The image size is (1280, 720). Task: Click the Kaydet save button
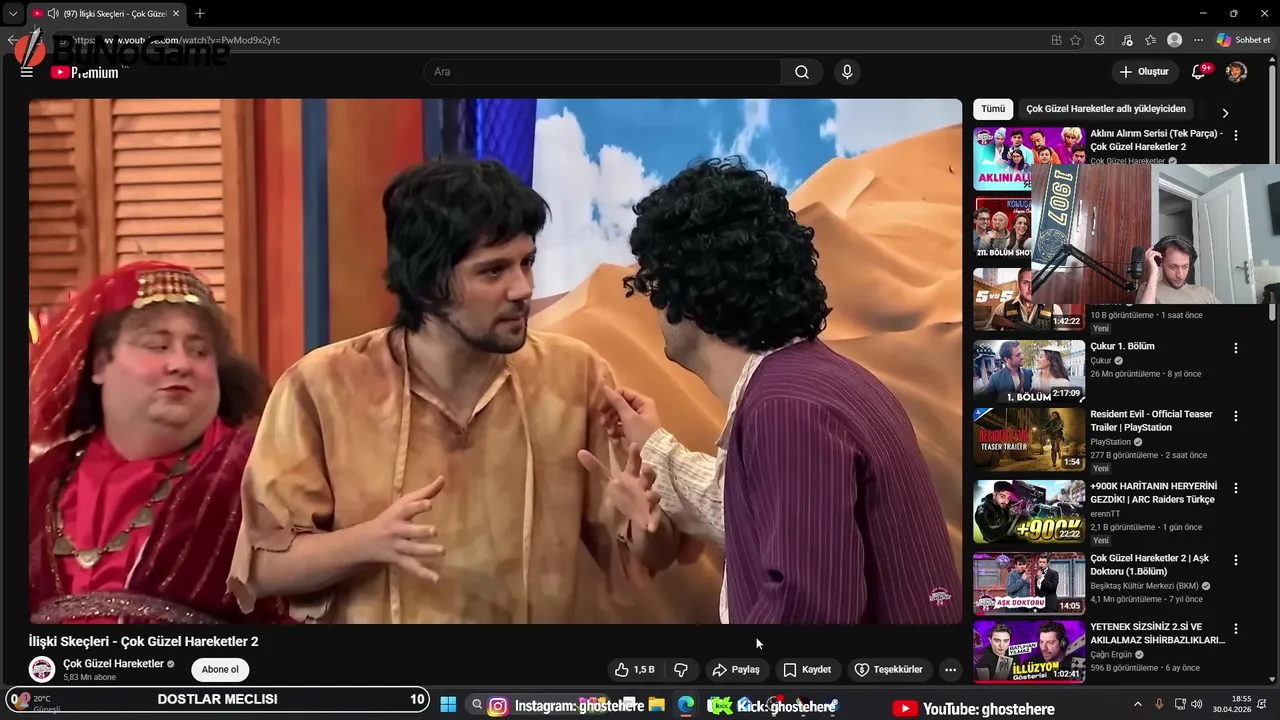806,670
